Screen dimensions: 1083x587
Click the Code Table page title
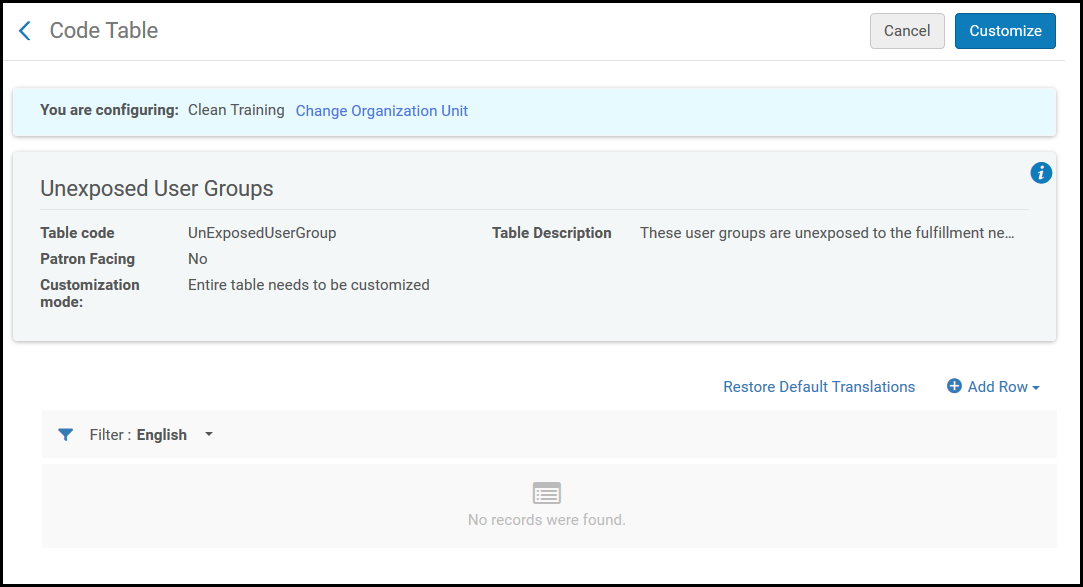(104, 31)
